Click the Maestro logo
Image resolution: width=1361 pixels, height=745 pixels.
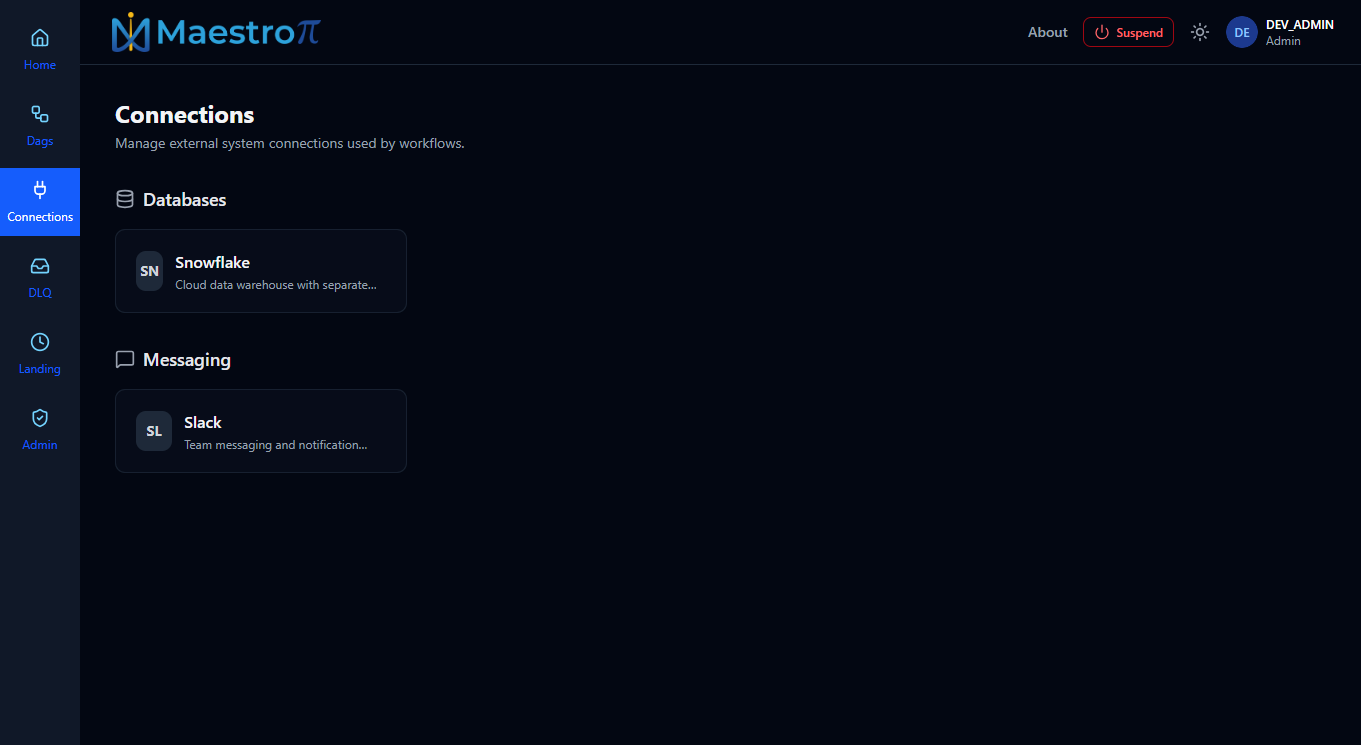pyautogui.click(x=216, y=32)
